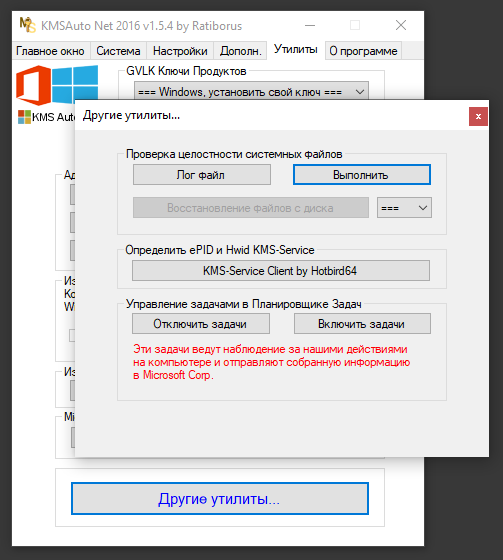Select the Дополн. tab
The height and width of the screenshot is (560, 503).
coord(240,51)
